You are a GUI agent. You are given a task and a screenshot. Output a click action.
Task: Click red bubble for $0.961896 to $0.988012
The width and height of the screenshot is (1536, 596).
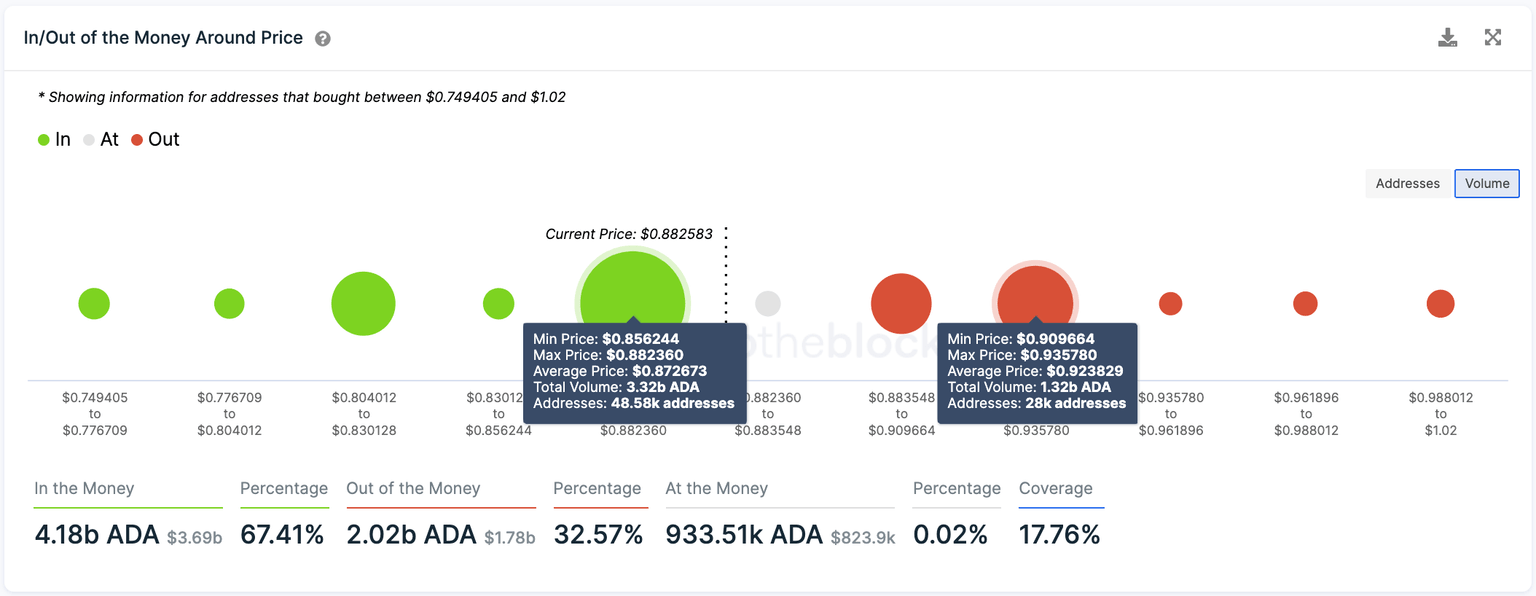click(x=1305, y=303)
